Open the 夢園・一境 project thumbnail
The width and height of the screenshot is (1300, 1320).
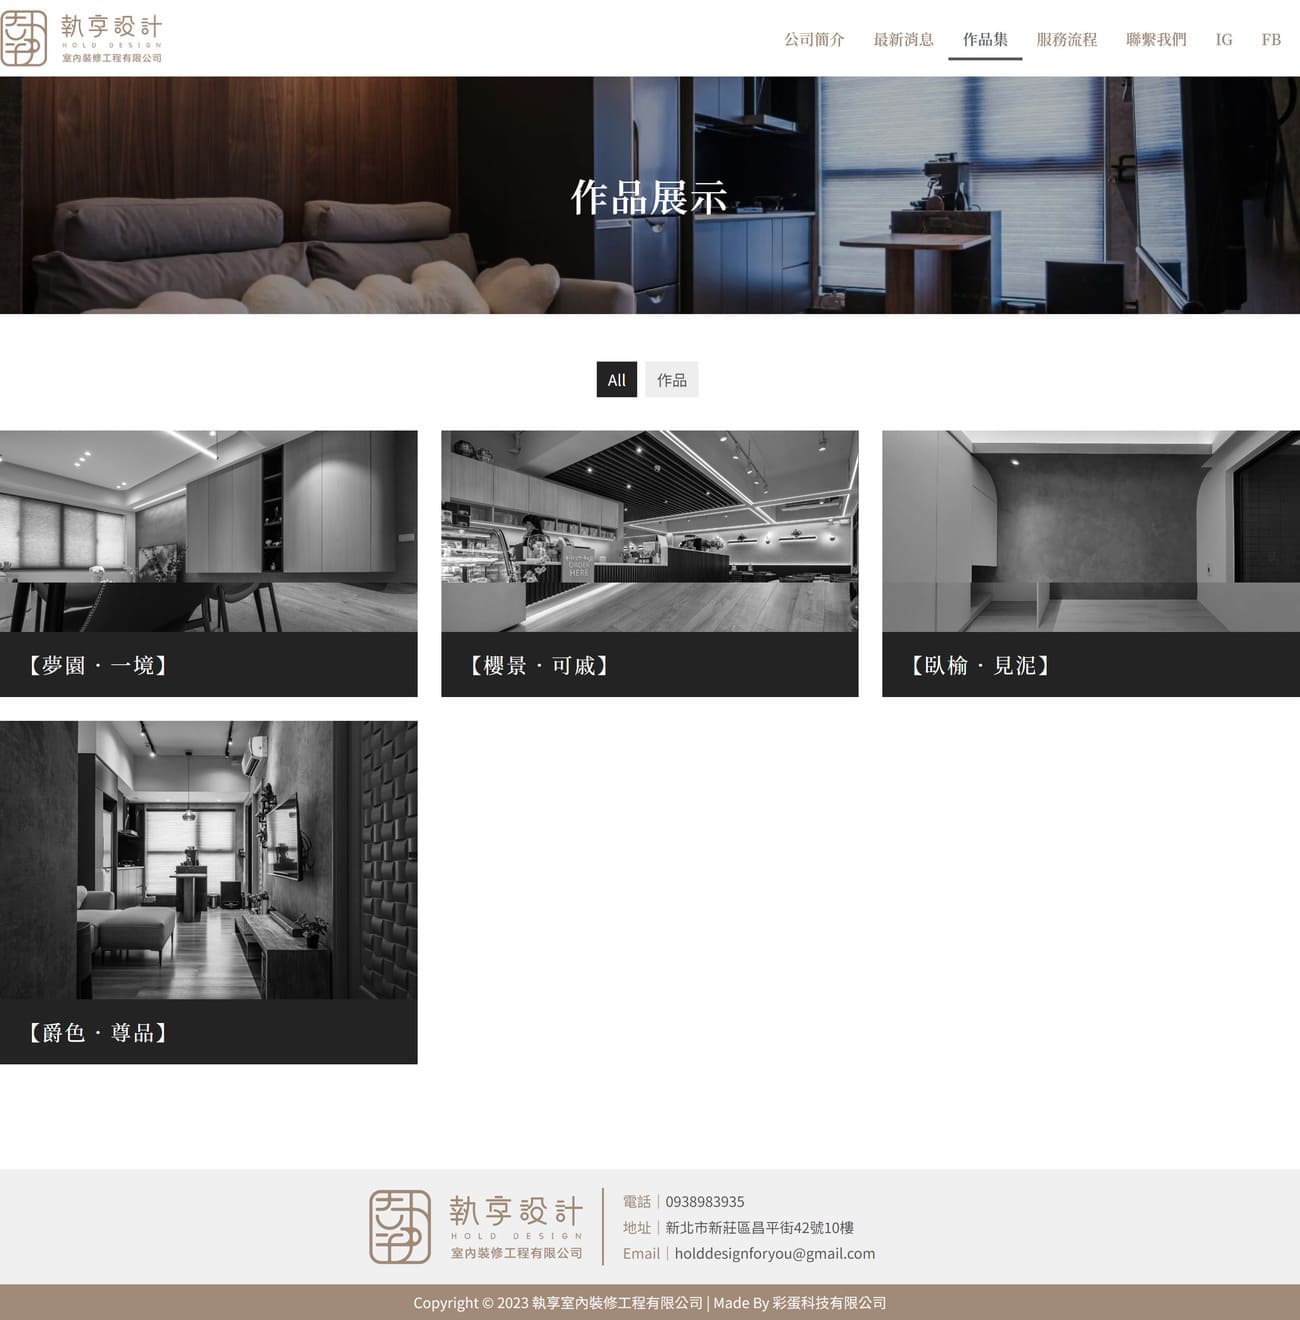208,531
